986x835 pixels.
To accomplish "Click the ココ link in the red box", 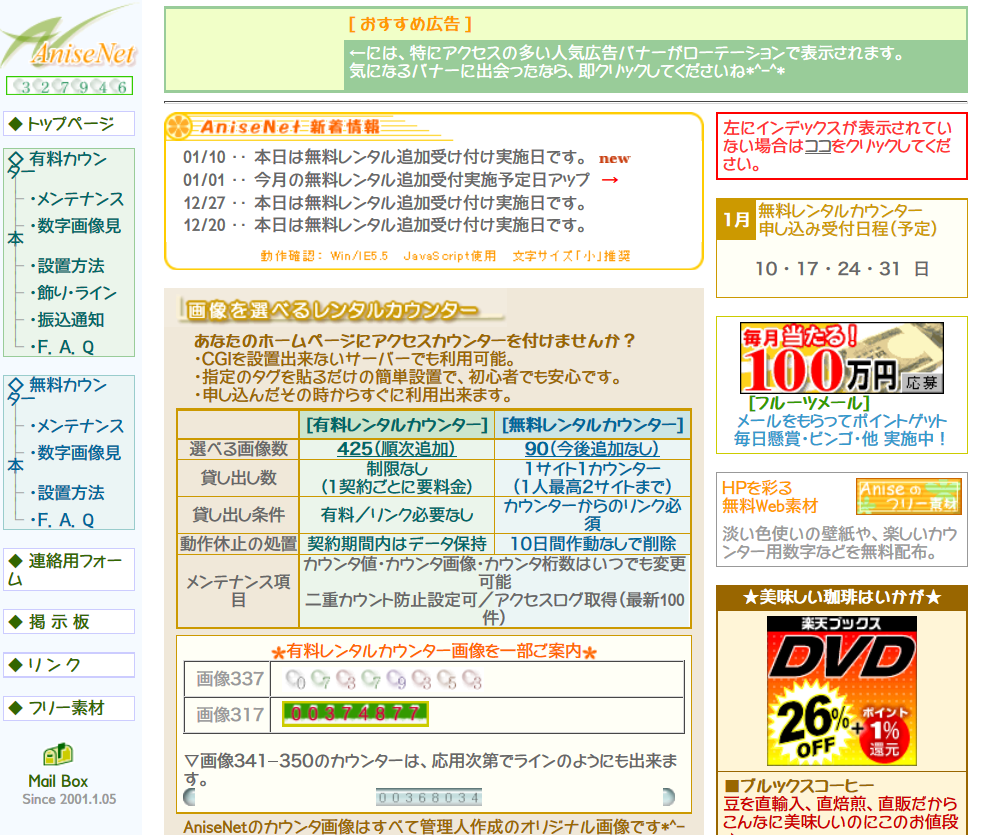I will pos(817,146).
